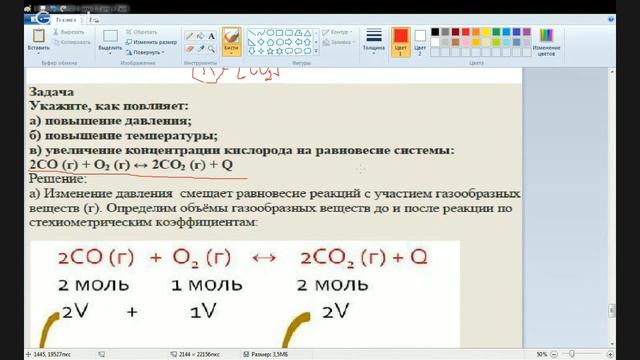Click the 50% zoom level text
640x360 pixels.
pos(541,354)
